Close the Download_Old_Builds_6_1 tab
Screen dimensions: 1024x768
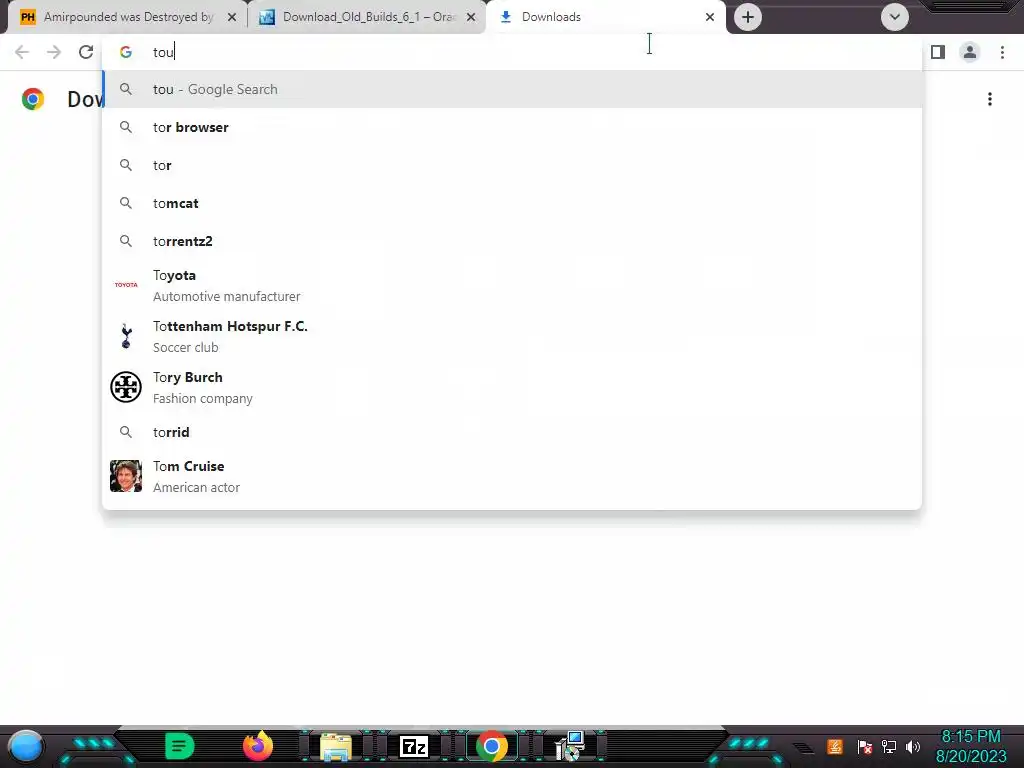coord(471,17)
